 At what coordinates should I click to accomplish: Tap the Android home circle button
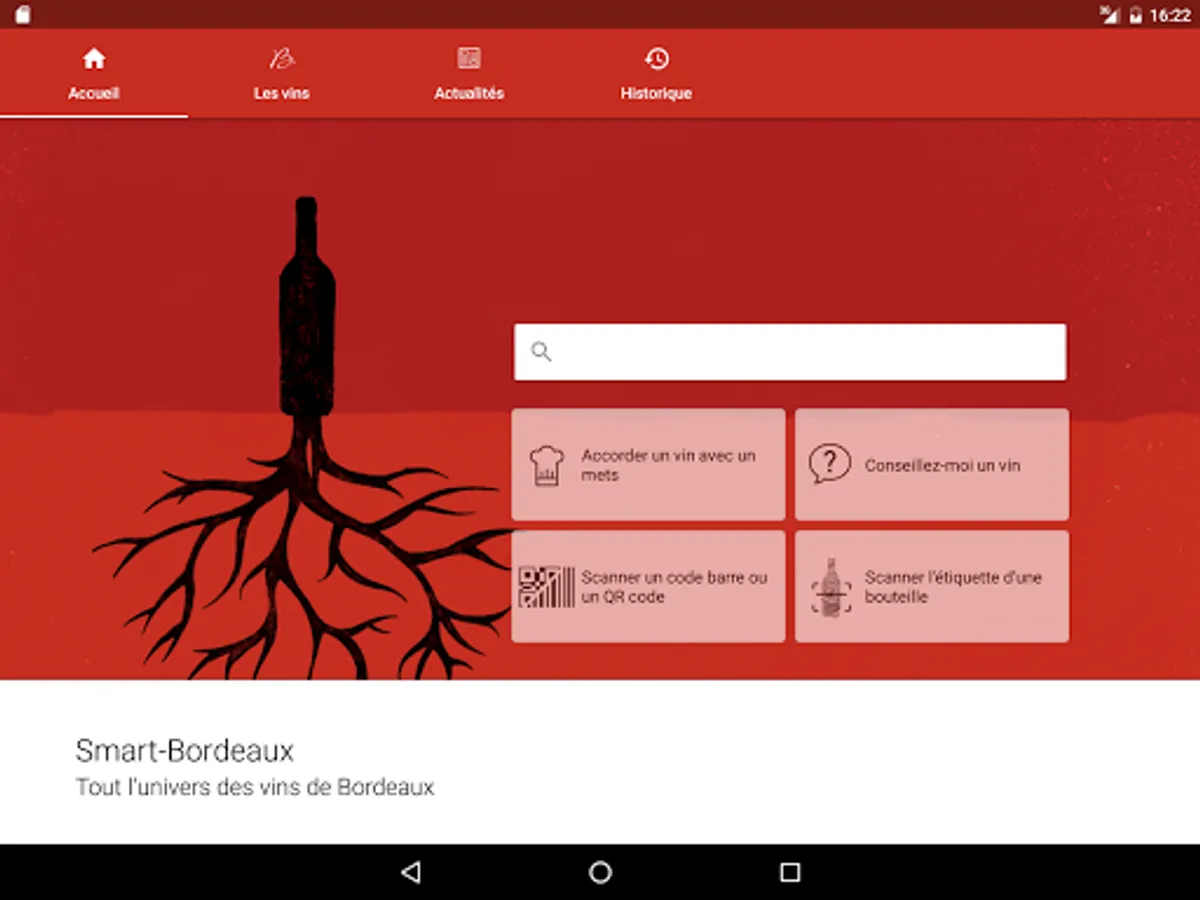pyautogui.click(x=600, y=872)
